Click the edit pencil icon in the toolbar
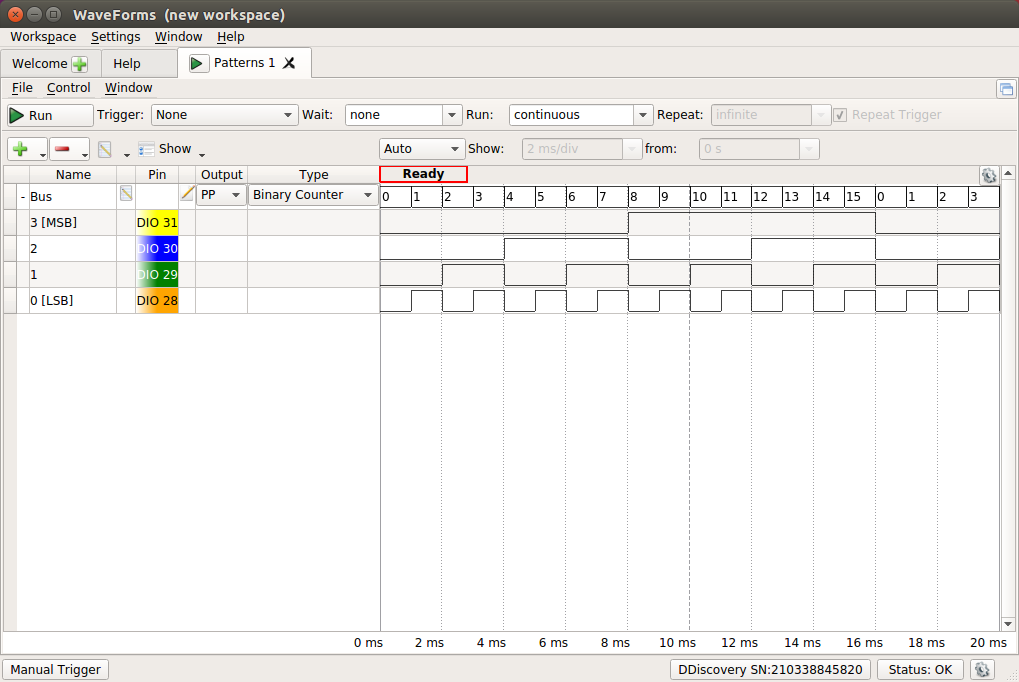 coord(105,150)
